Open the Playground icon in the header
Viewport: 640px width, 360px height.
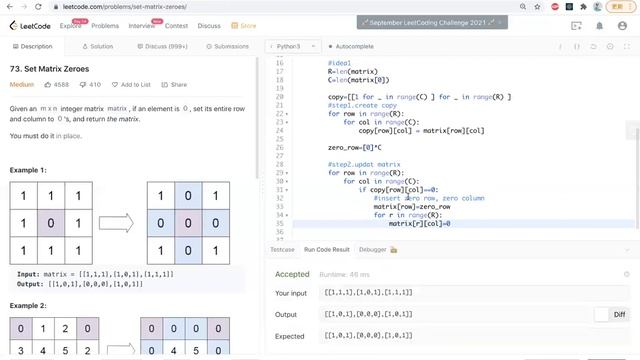point(576,26)
